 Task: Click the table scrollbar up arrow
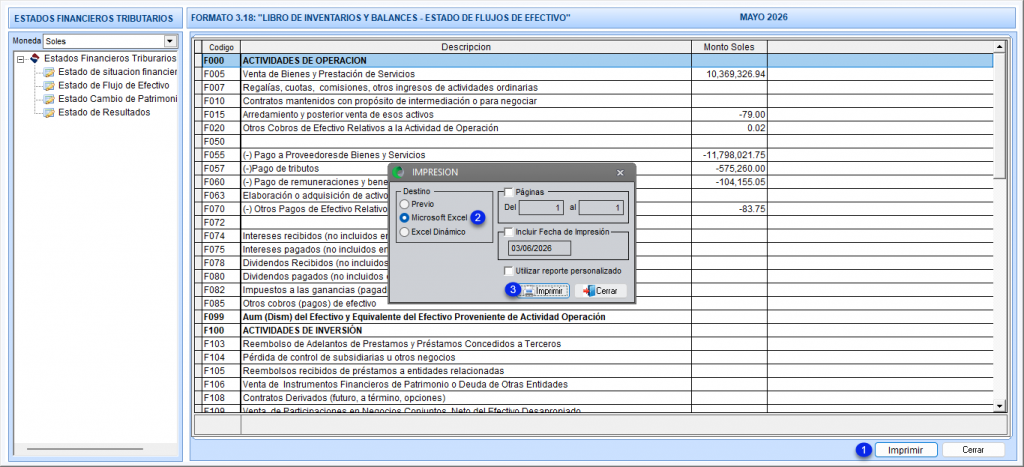999,46
